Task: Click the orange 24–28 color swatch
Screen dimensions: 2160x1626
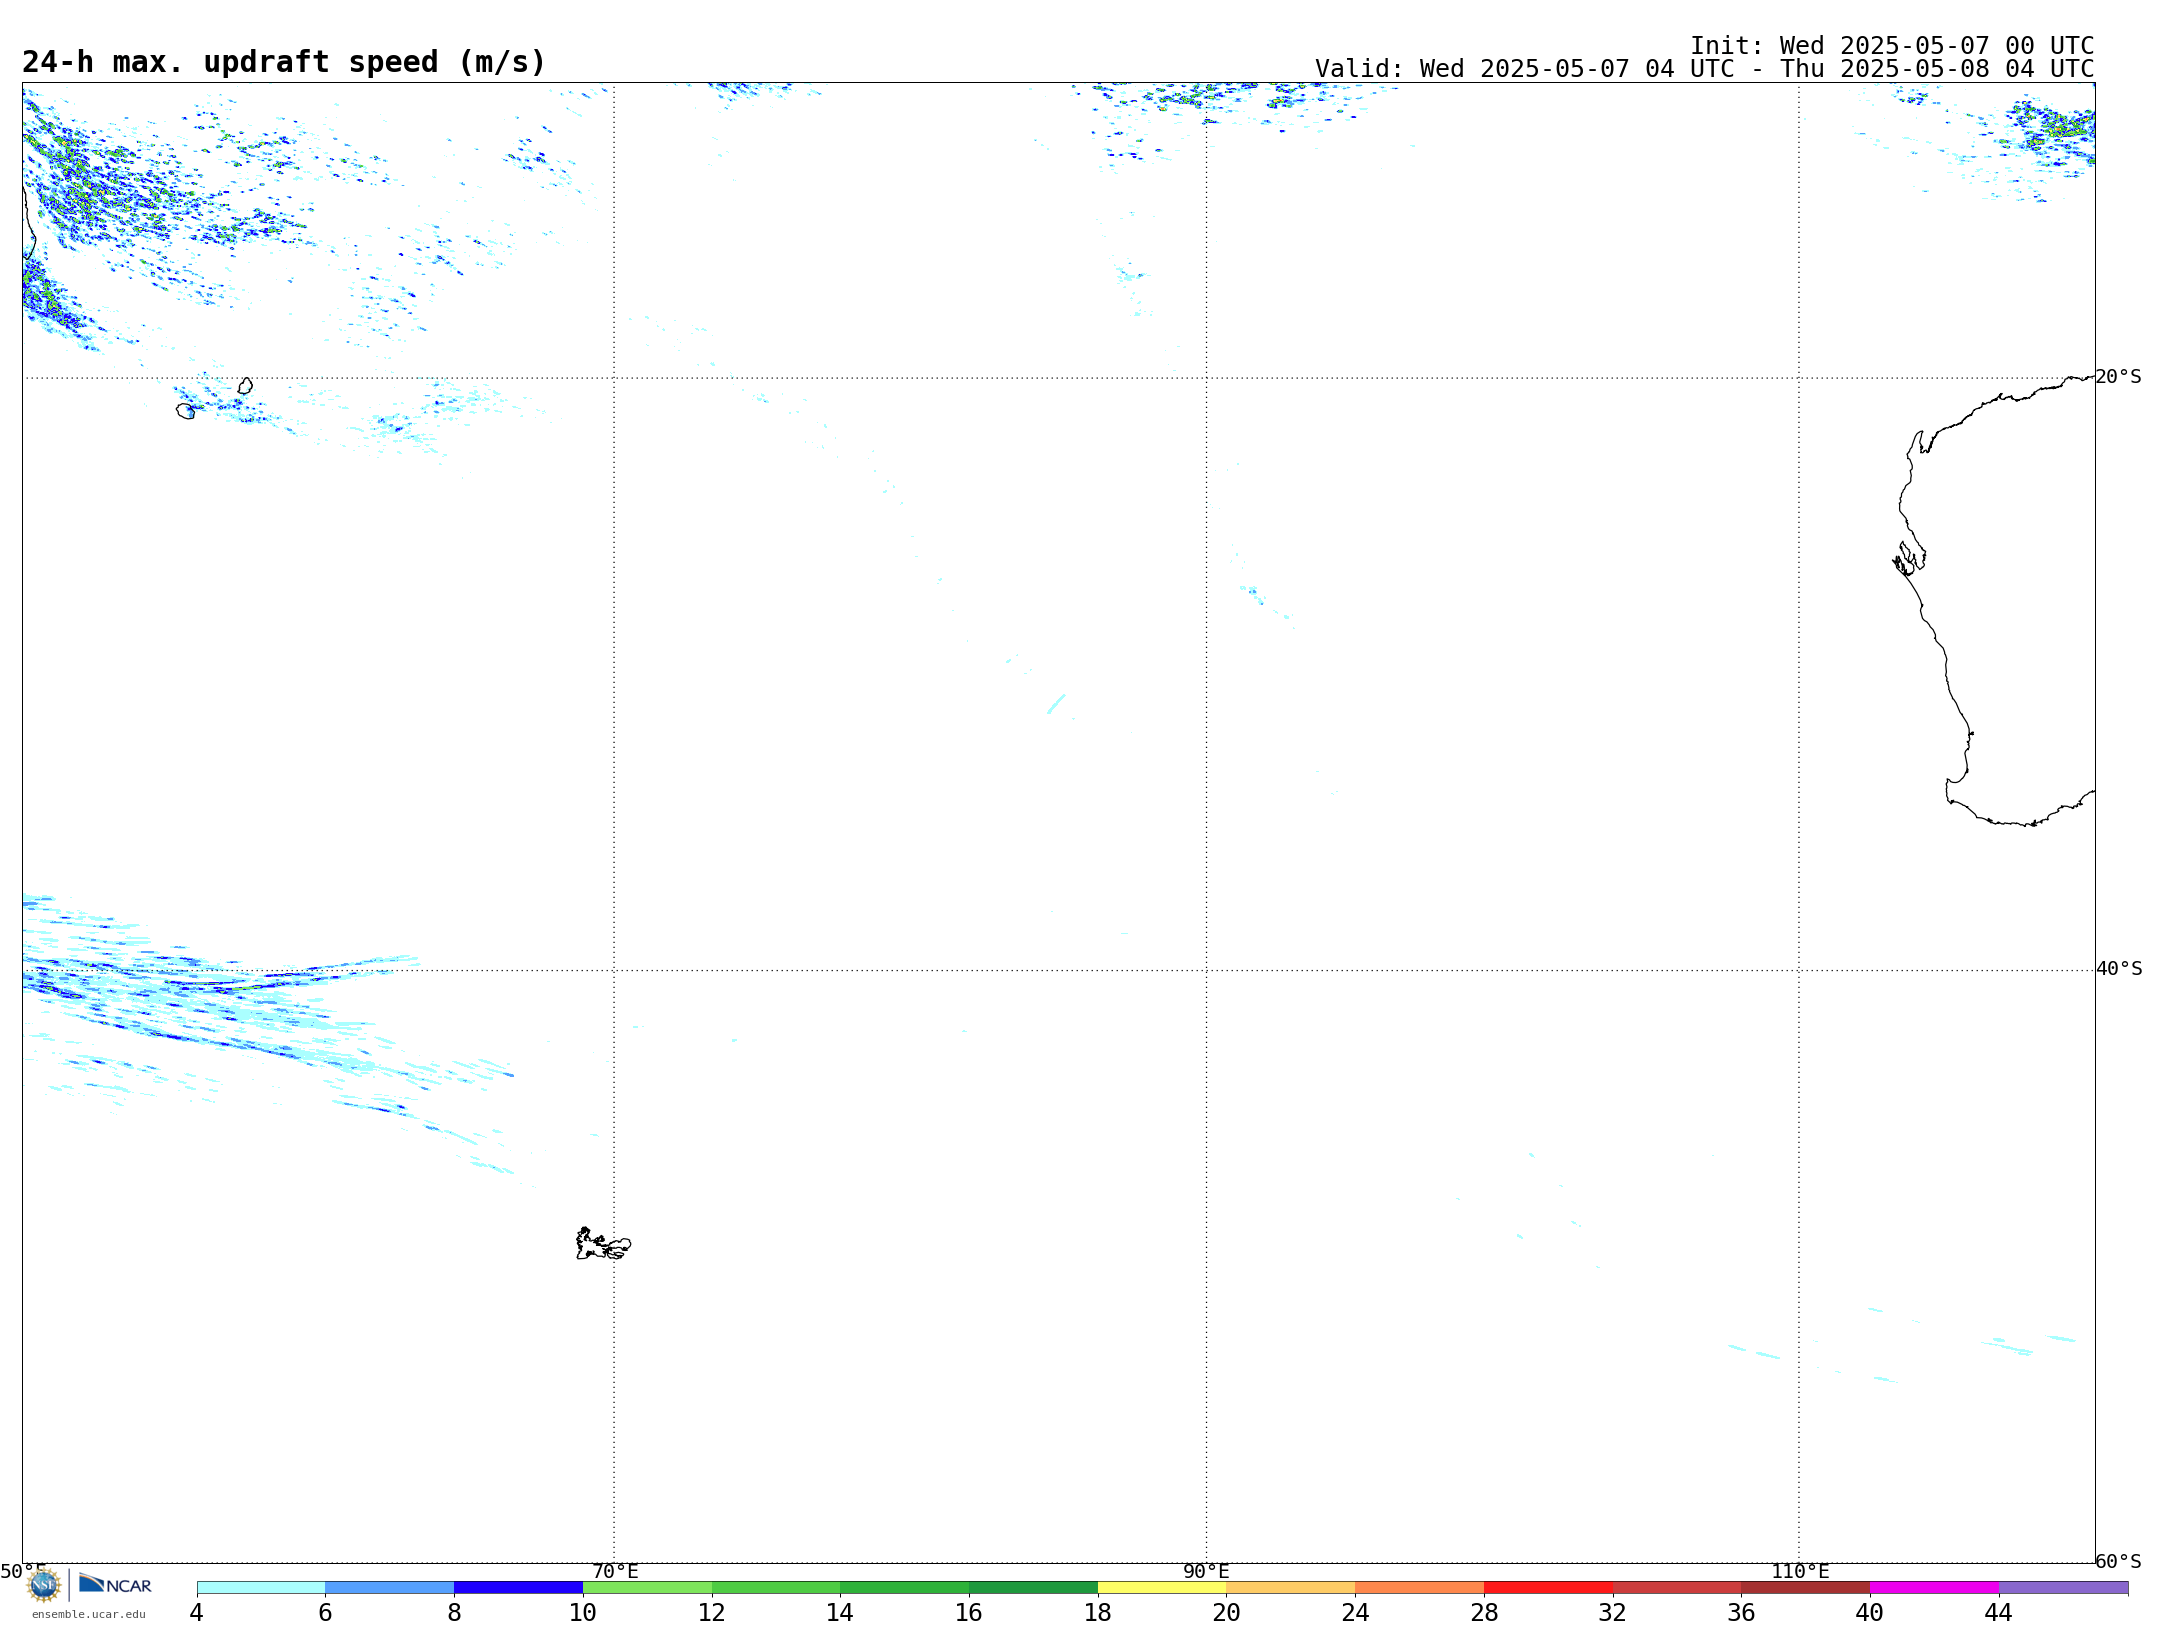Action: pyautogui.click(x=1420, y=1587)
